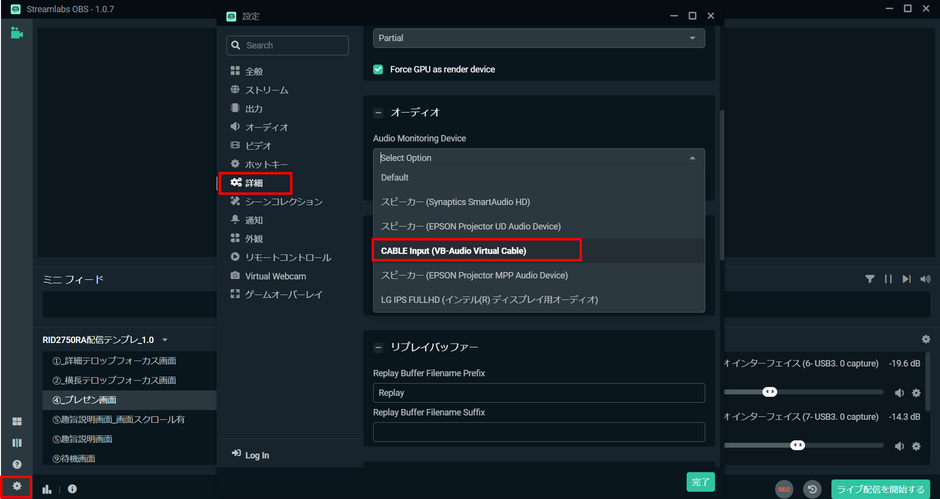Select 詳細 Advanced settings tab
This screenshot has width=940, height=499.
[255, 183]
